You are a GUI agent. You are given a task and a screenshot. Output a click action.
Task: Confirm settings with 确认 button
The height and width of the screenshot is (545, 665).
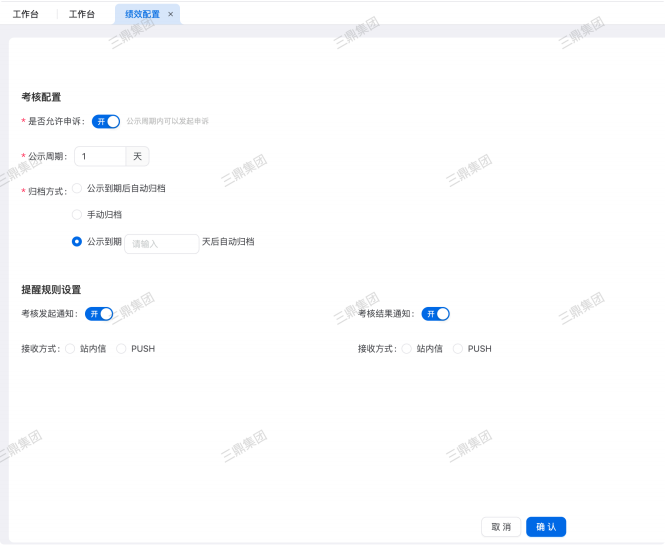546,527
